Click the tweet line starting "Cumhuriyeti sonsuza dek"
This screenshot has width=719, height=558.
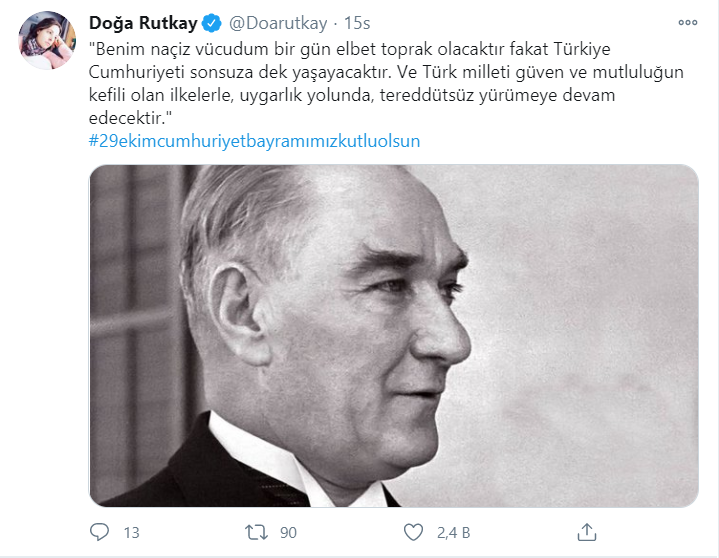pos(386,72)
